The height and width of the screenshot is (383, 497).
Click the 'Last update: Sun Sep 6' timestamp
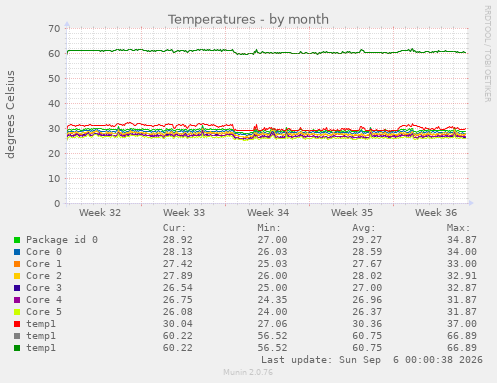pyautogui.click(x=372, y=360)
